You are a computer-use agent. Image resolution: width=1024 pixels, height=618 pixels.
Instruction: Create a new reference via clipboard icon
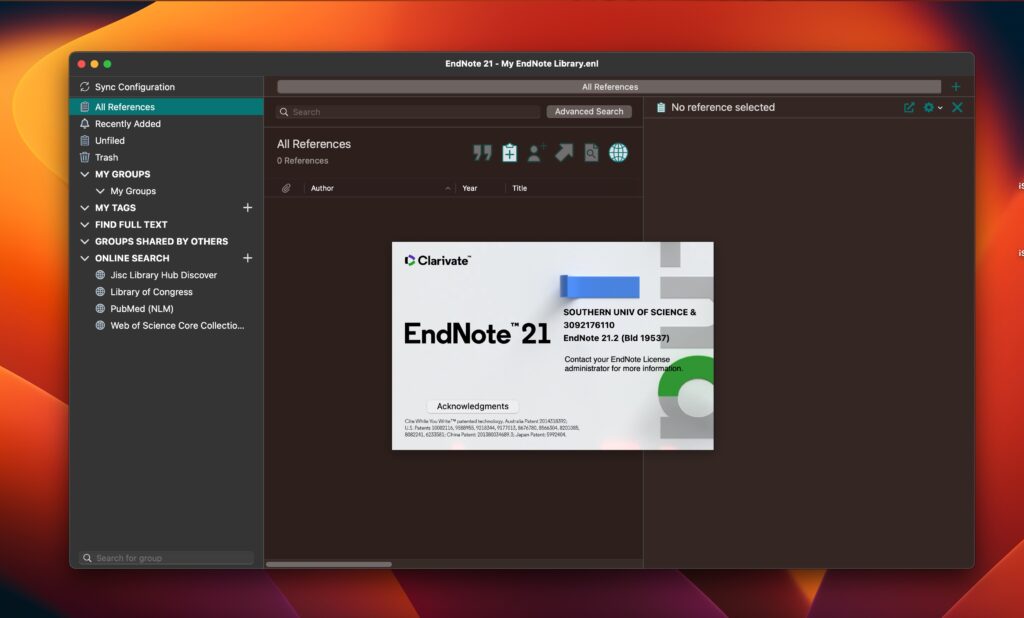(509, 153)
